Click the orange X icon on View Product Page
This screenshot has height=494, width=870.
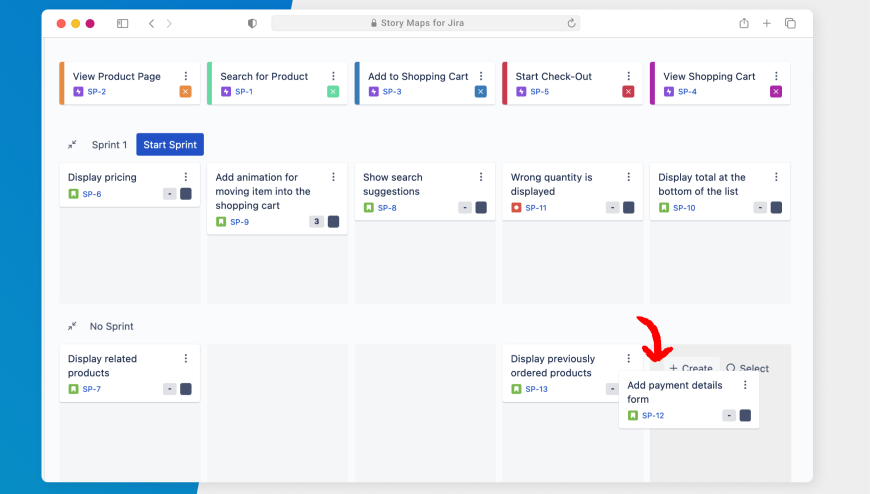click(x=185, y=92)
